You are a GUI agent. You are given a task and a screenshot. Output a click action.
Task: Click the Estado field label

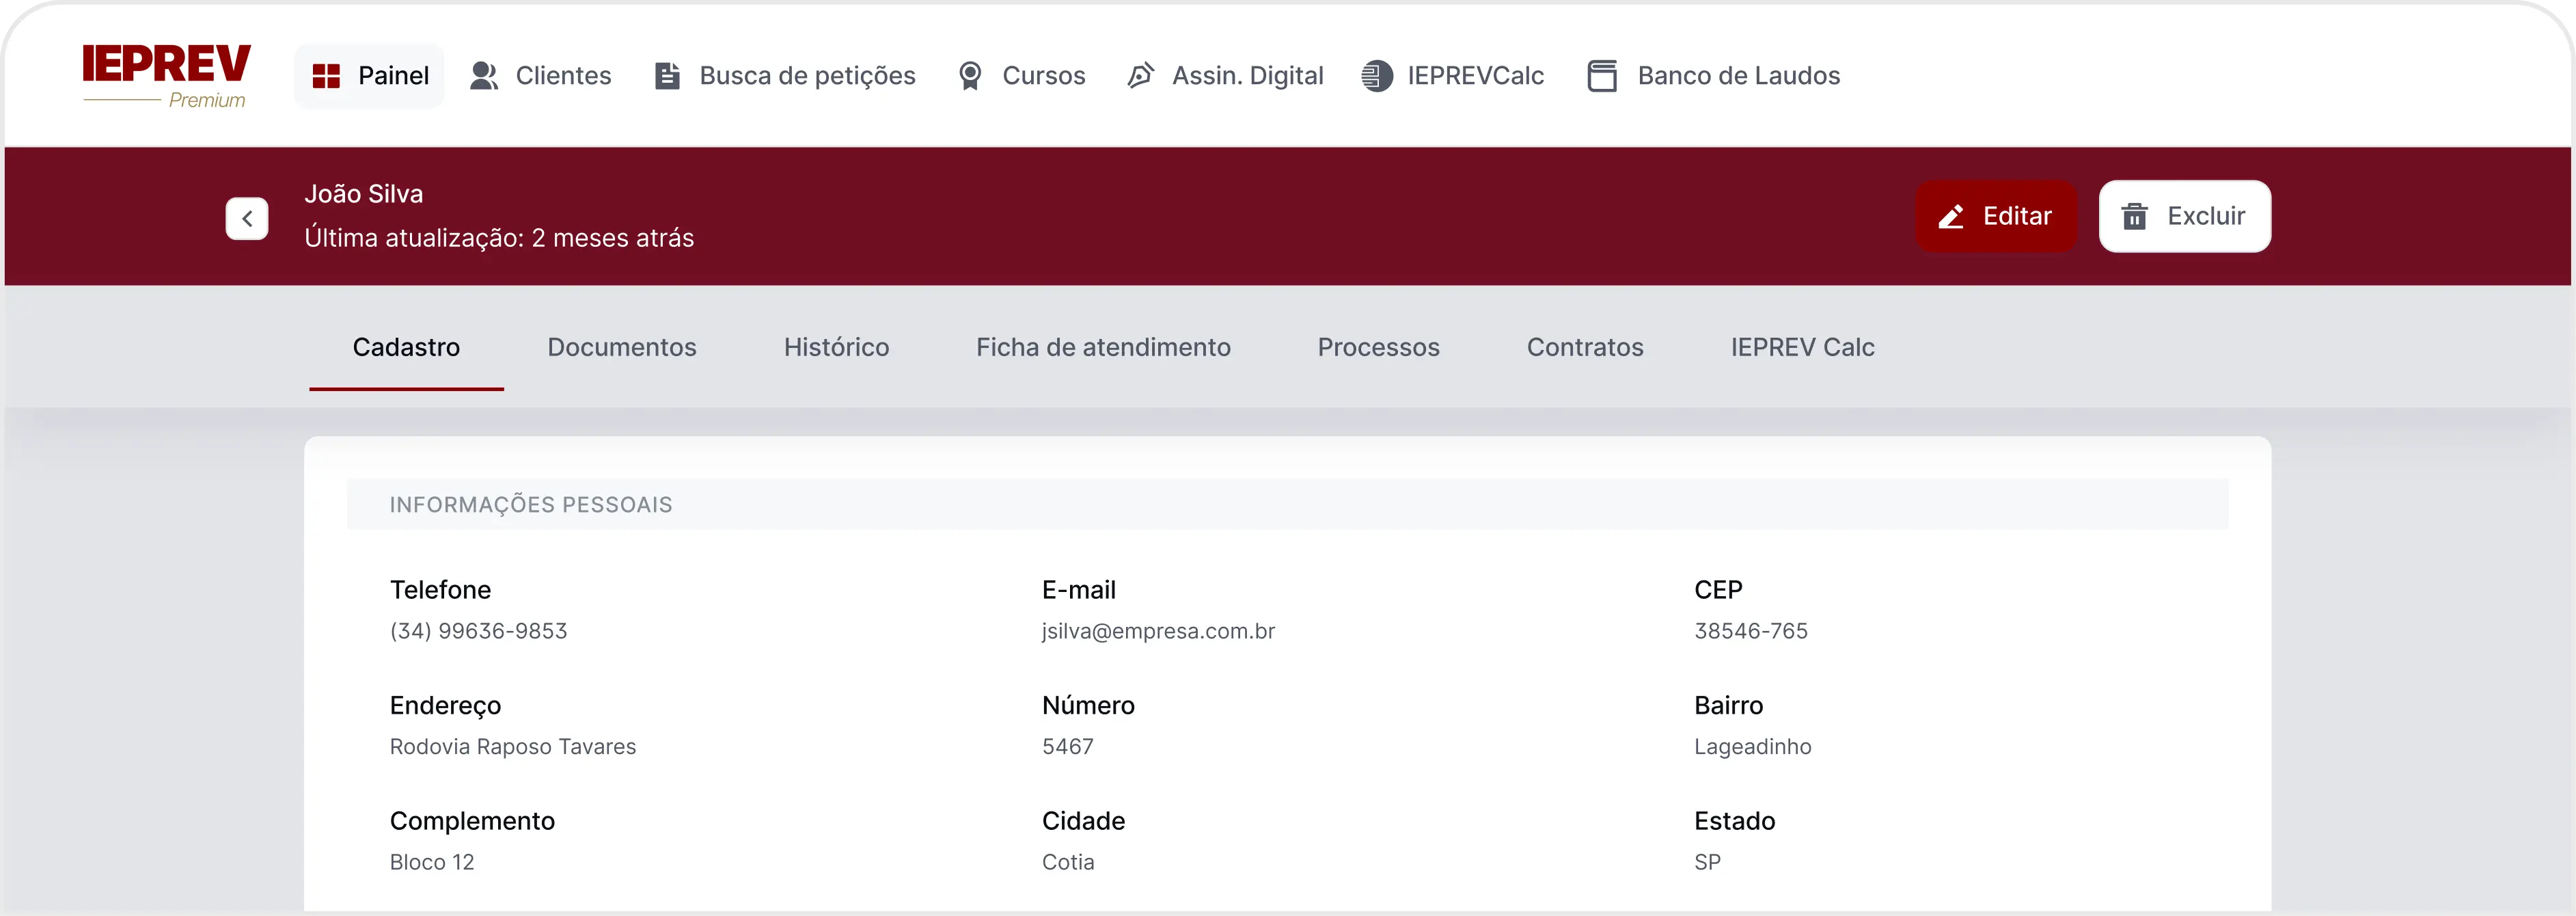click(x=1734, y=821)
